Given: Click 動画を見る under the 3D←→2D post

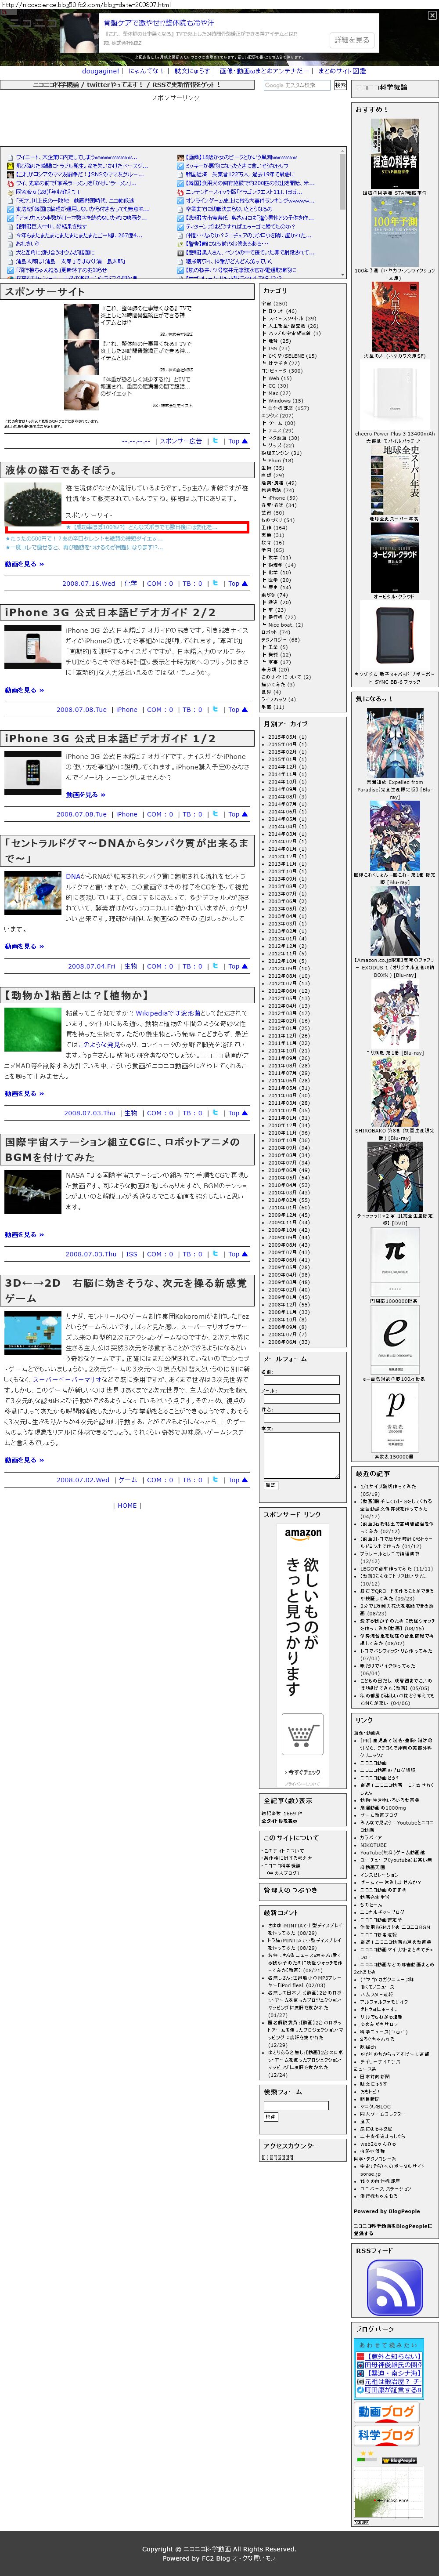Looking at the screenshot, I should pos(24,1460).
